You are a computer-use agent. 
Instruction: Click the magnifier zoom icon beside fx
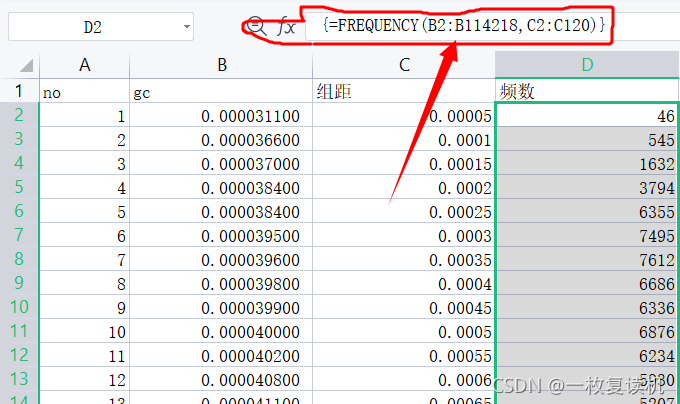(256, 26)
